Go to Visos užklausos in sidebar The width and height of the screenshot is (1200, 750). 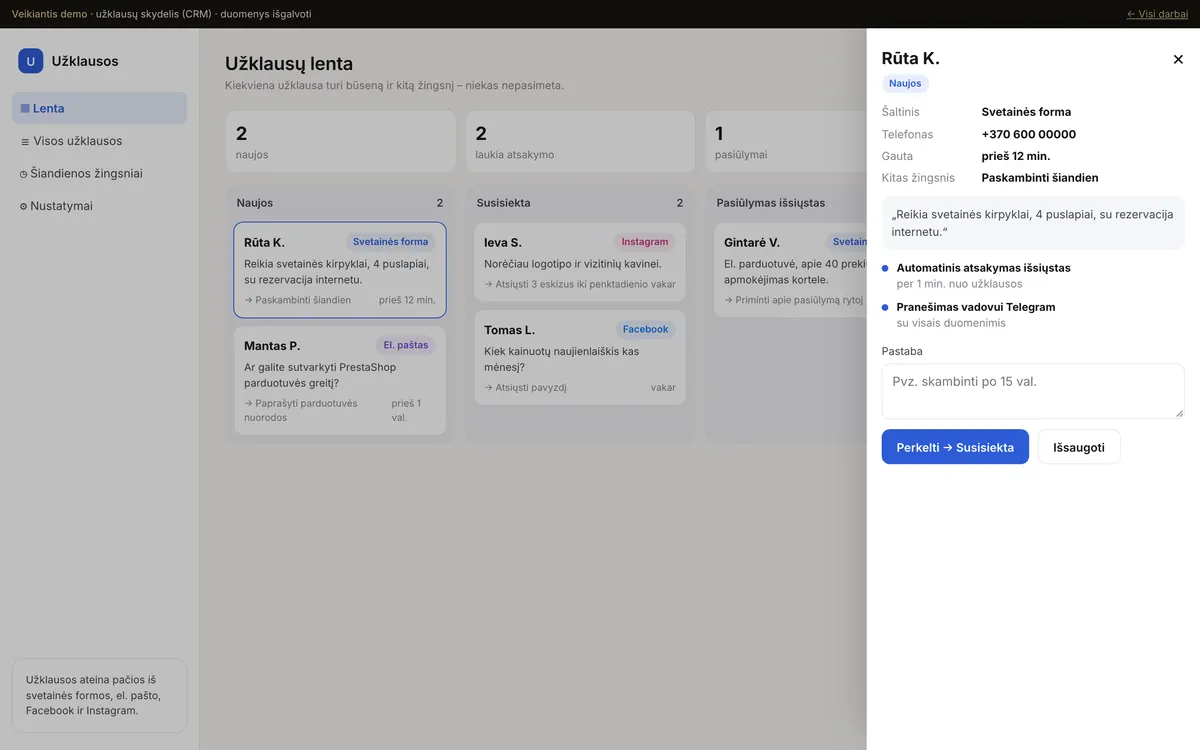[x=99, y=141]
